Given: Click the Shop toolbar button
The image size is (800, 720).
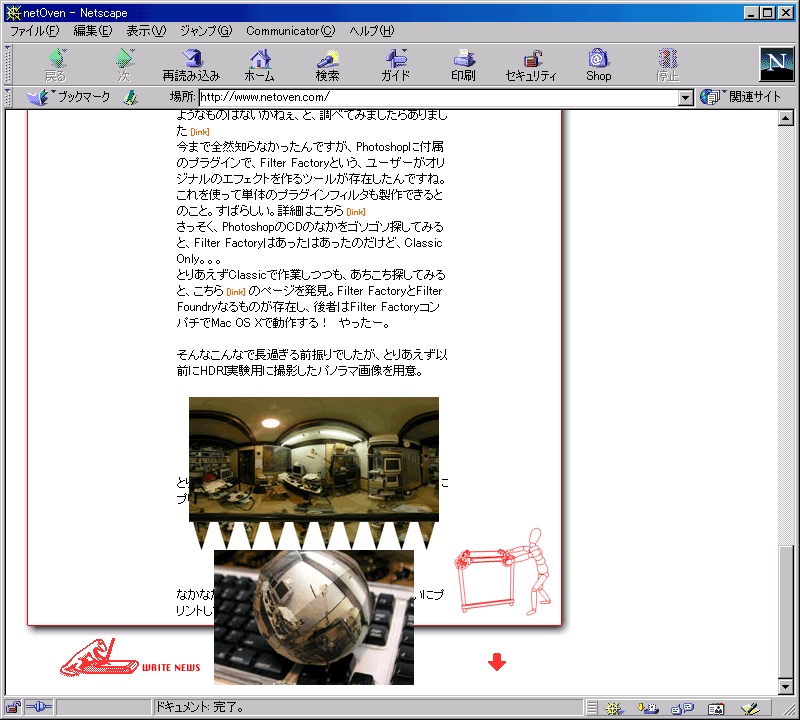Looking at the screenshot, I should click(x=598, y=65).
